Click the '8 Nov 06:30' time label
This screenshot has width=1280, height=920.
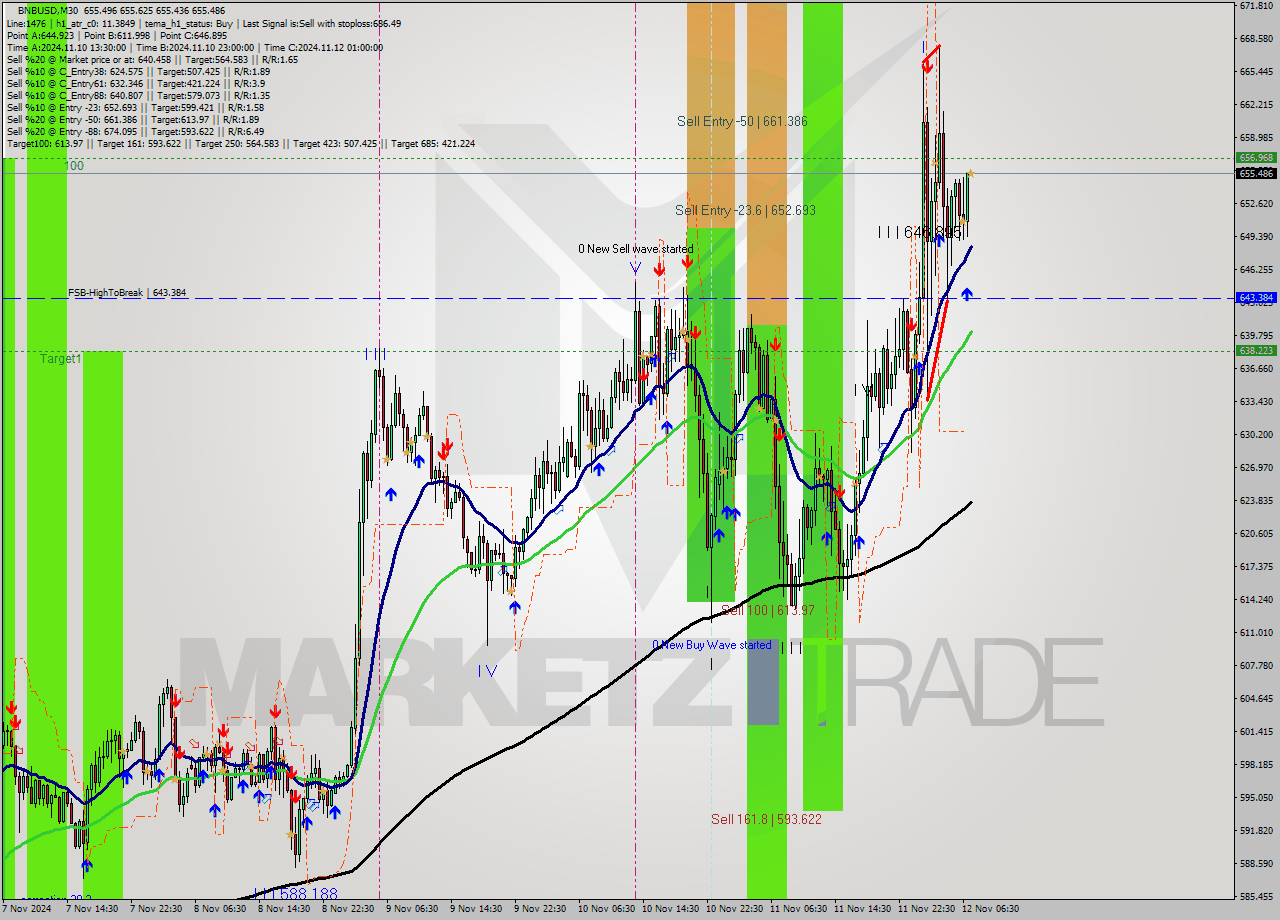coord(220,909)
